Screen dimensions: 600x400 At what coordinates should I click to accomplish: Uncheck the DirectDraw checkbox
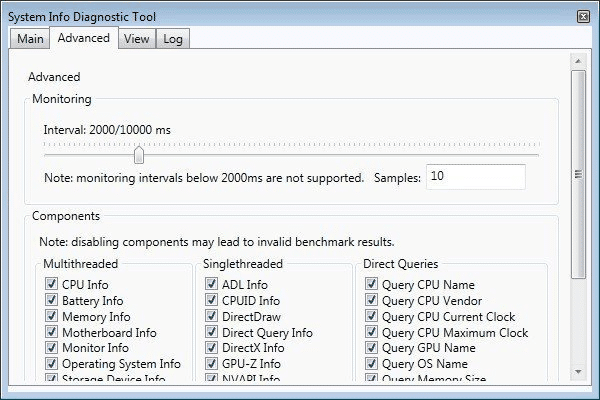pyautogui.click(x=211, y=317)
